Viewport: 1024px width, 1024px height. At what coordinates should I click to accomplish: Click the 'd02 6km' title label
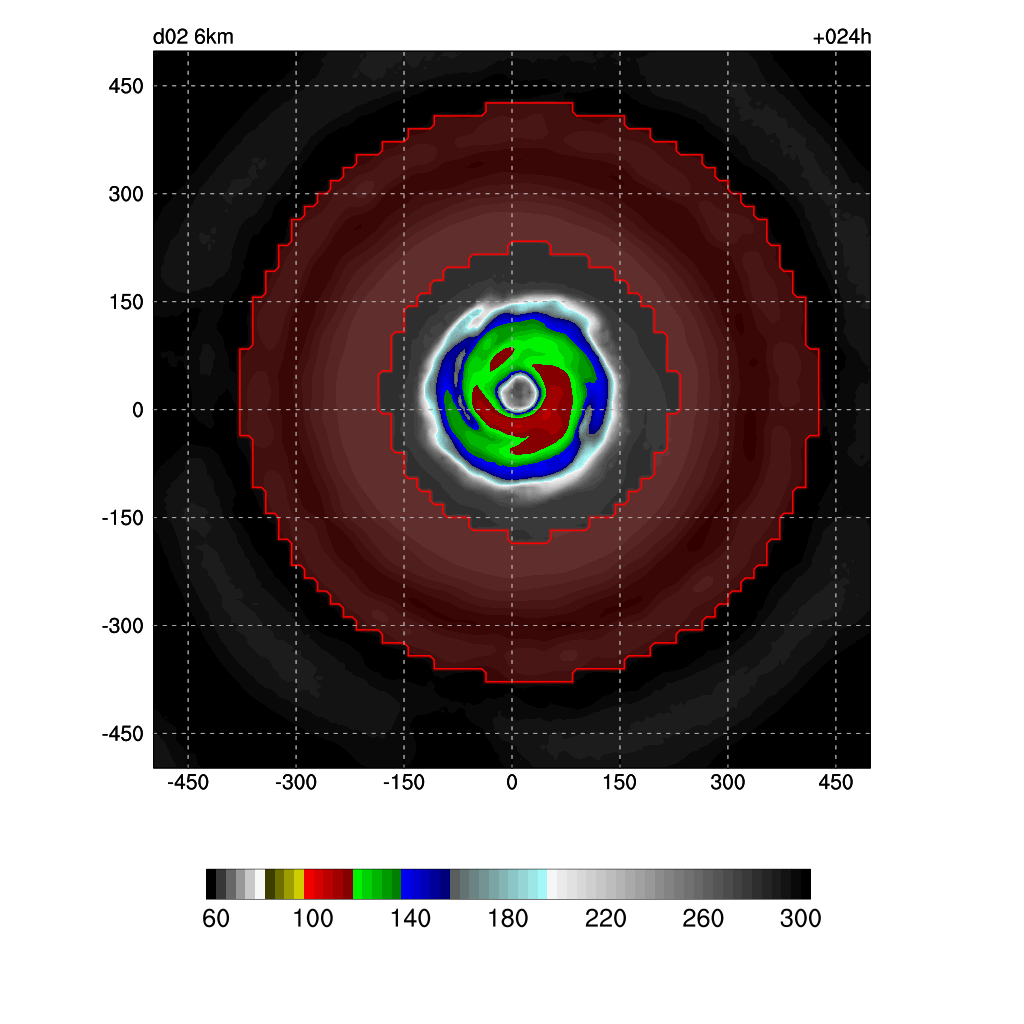[x=193, y=37]
